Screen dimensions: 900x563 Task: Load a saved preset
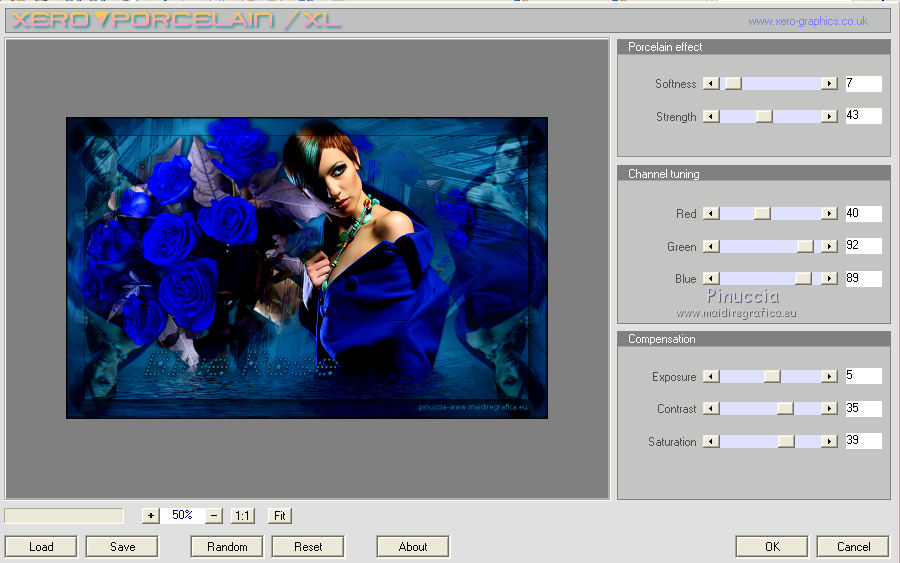tap(41, 547)
